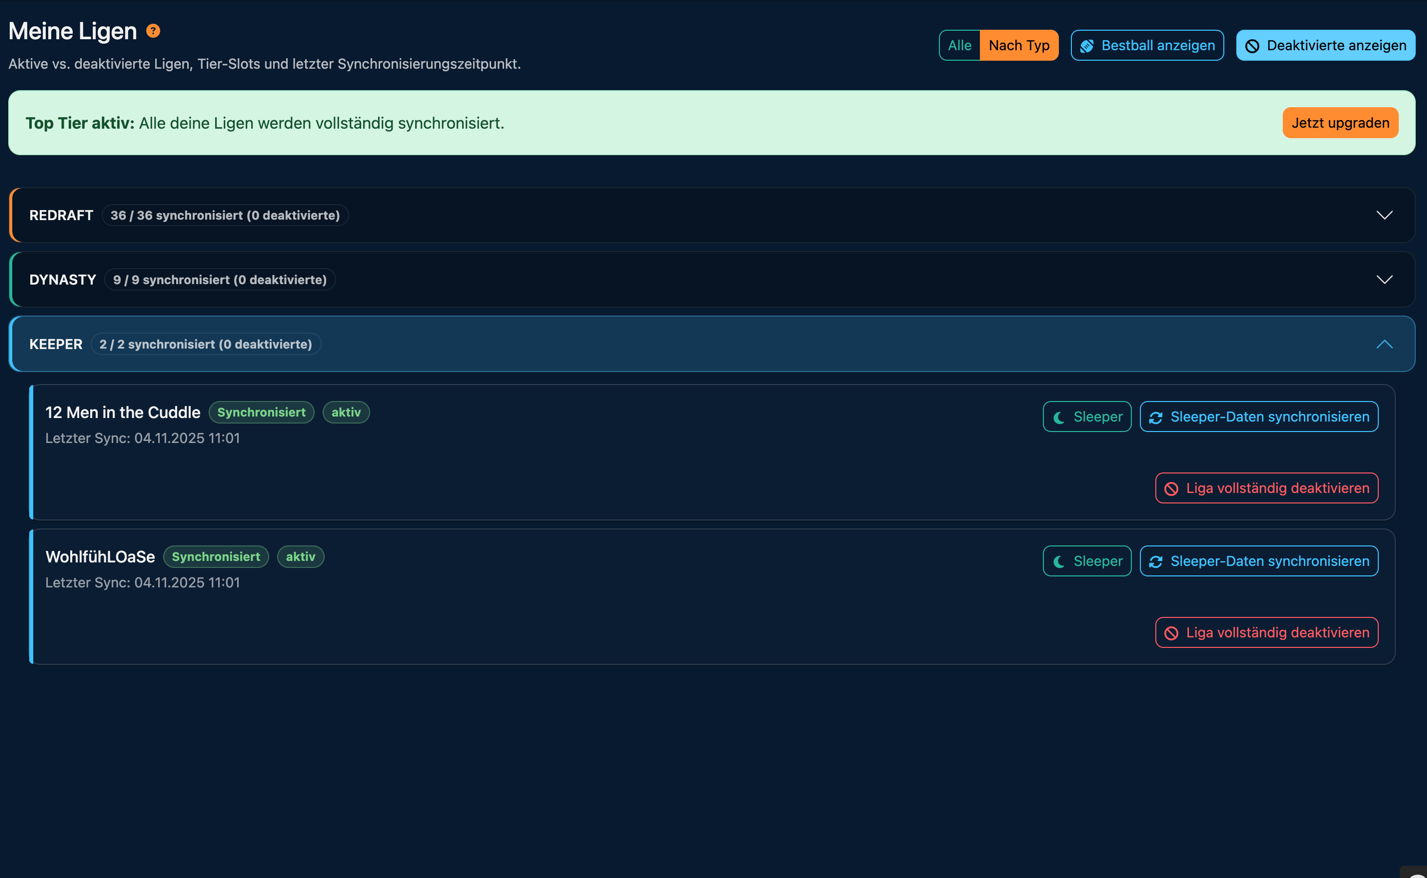Click the ban icon in Deaktivierte anzeigen
This screenshot has width=1427, height=878.
coord(1252,46)
